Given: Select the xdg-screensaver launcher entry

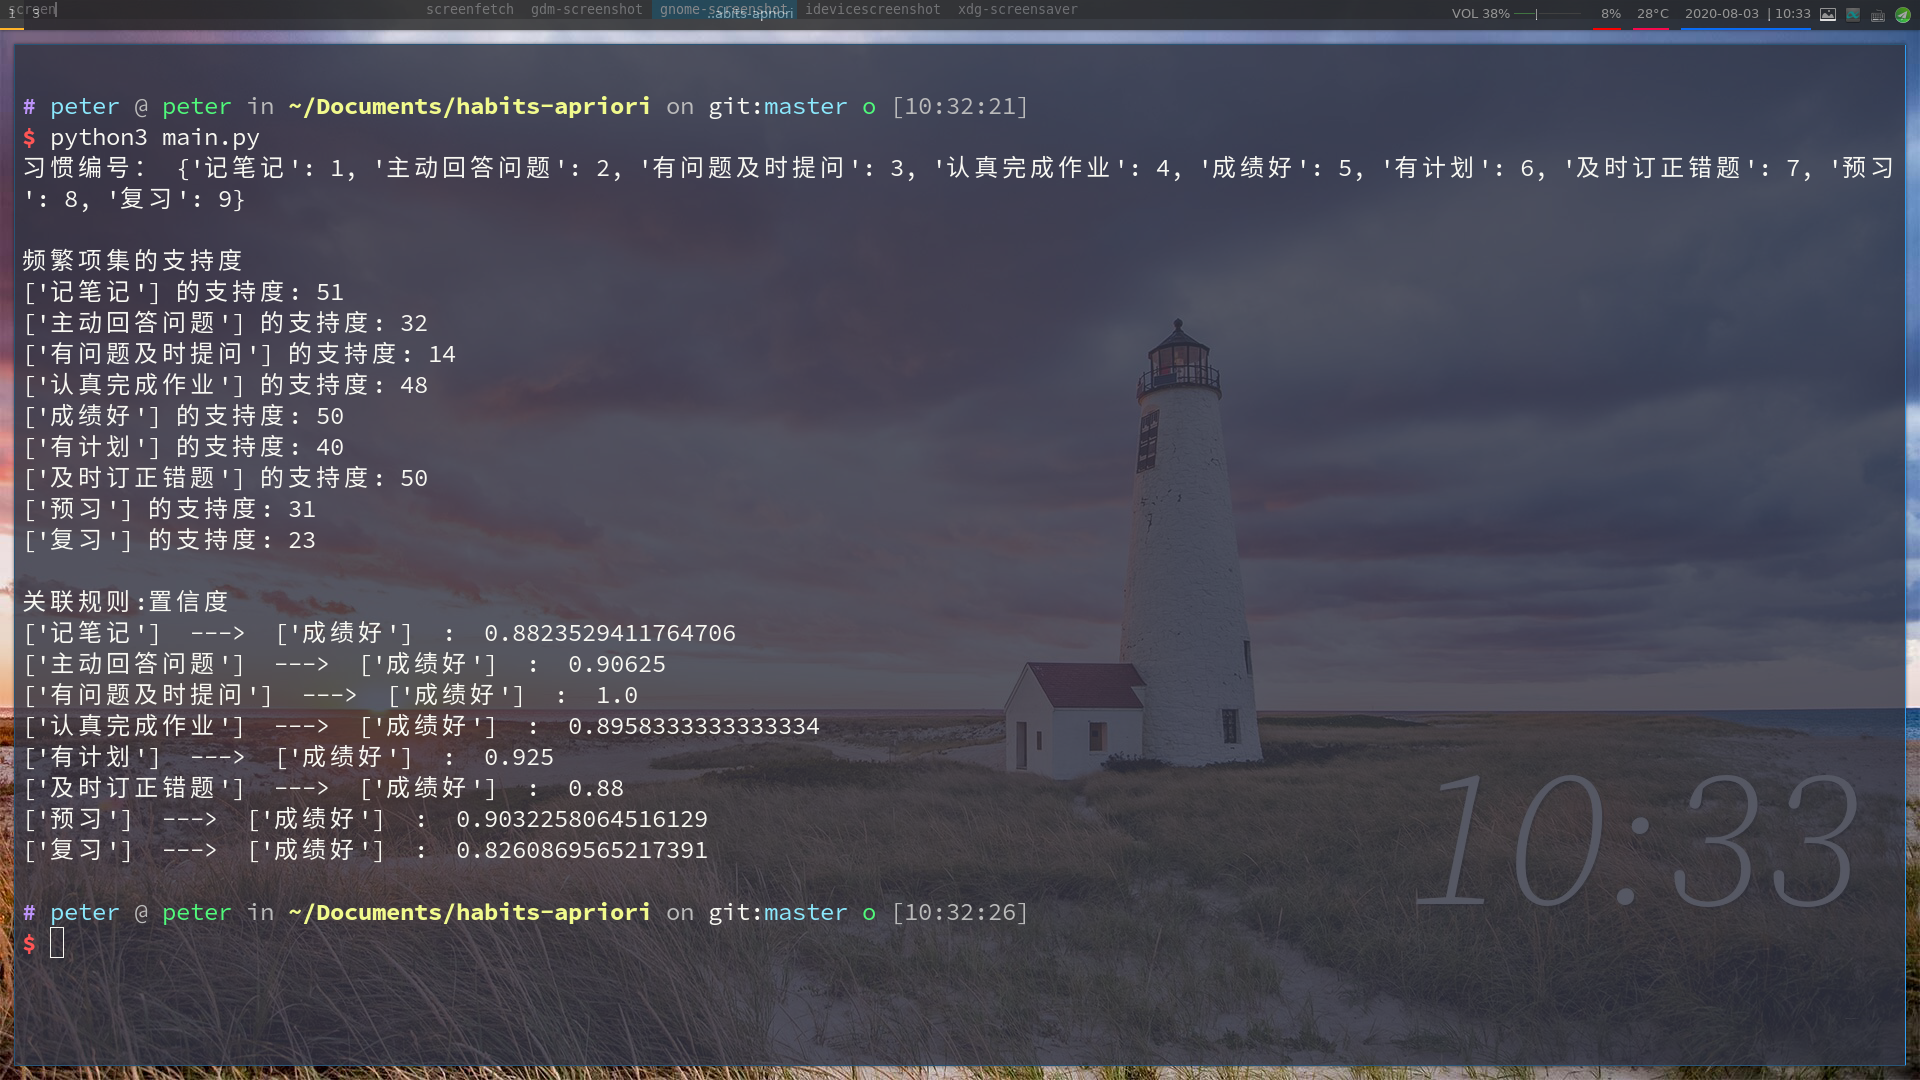Looking at the screenshot, I should [x=1017, y=9].
